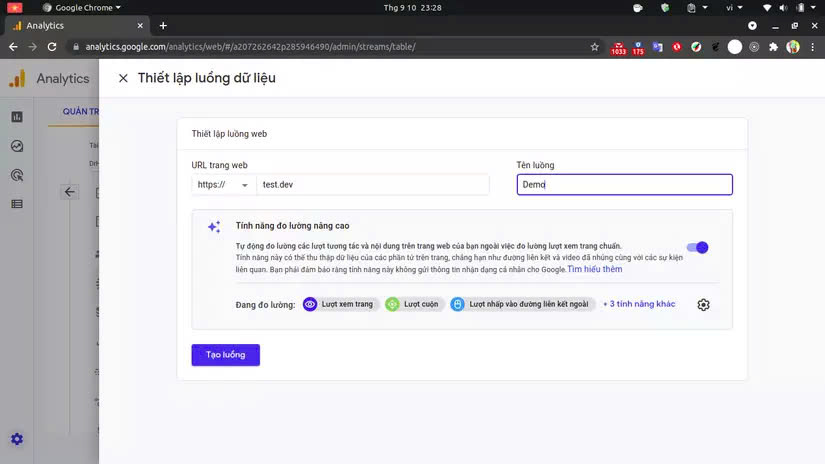Open the Configure list icon in the sidebar

tap(17, 204)
